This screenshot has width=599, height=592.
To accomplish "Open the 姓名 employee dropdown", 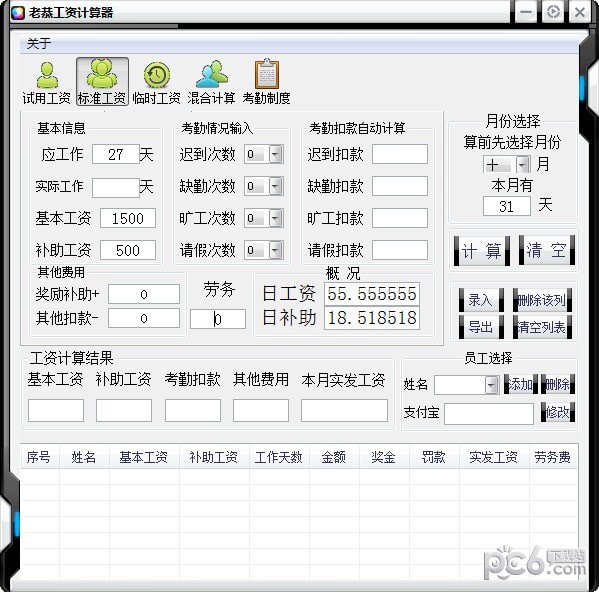I will pyautogui.click(x=492, y=385).
